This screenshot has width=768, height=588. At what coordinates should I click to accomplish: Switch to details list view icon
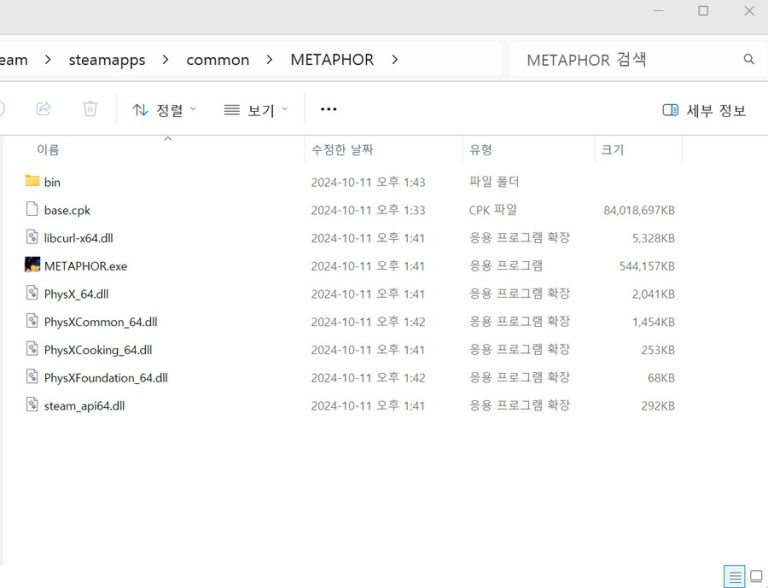[x=734, y=576]
